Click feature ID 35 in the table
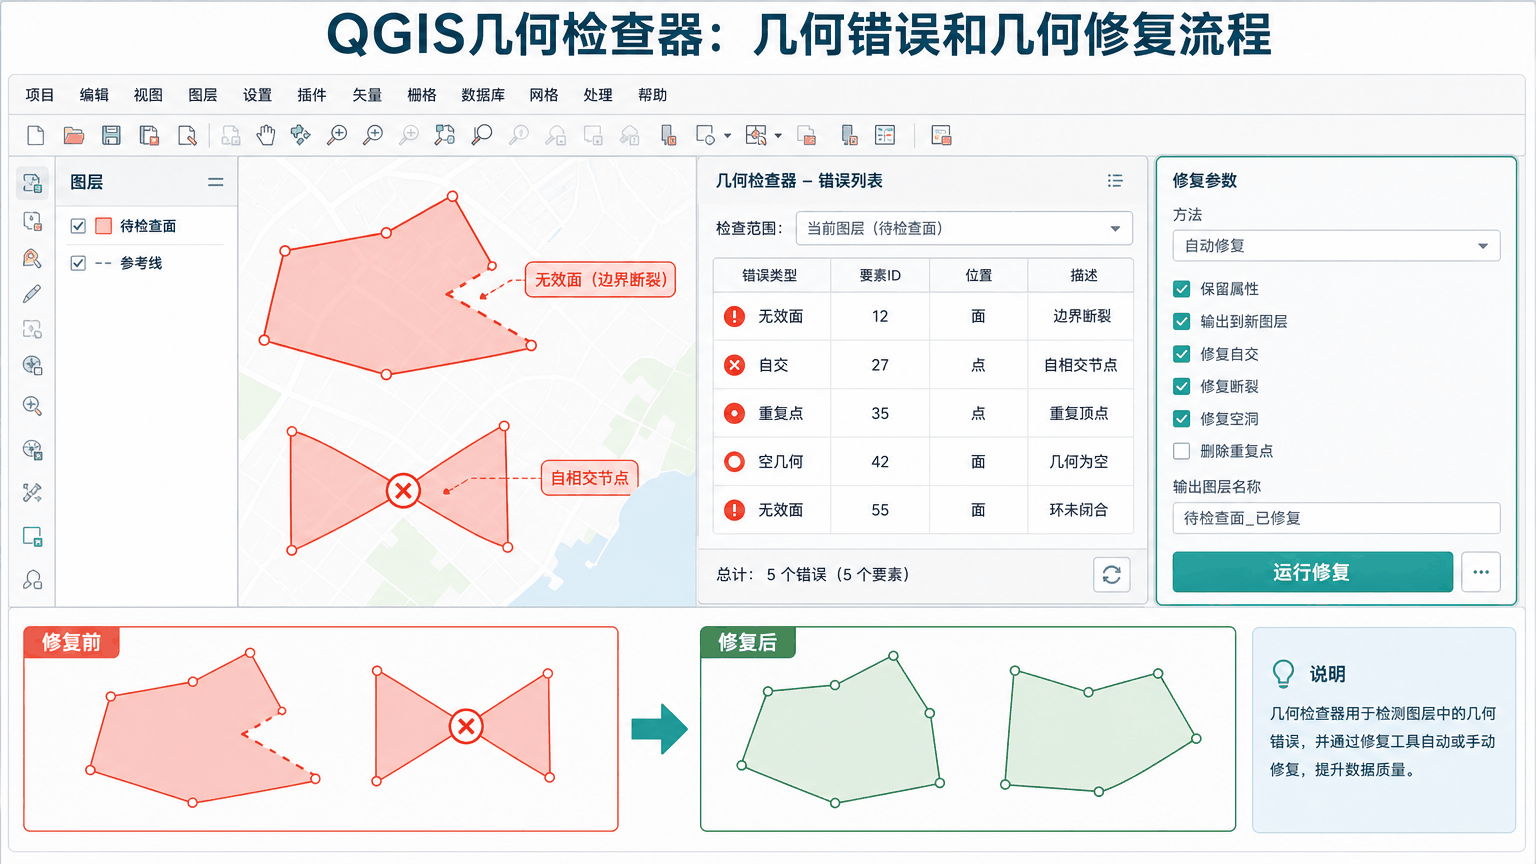Screen dimensions: 1536x864 880,413
